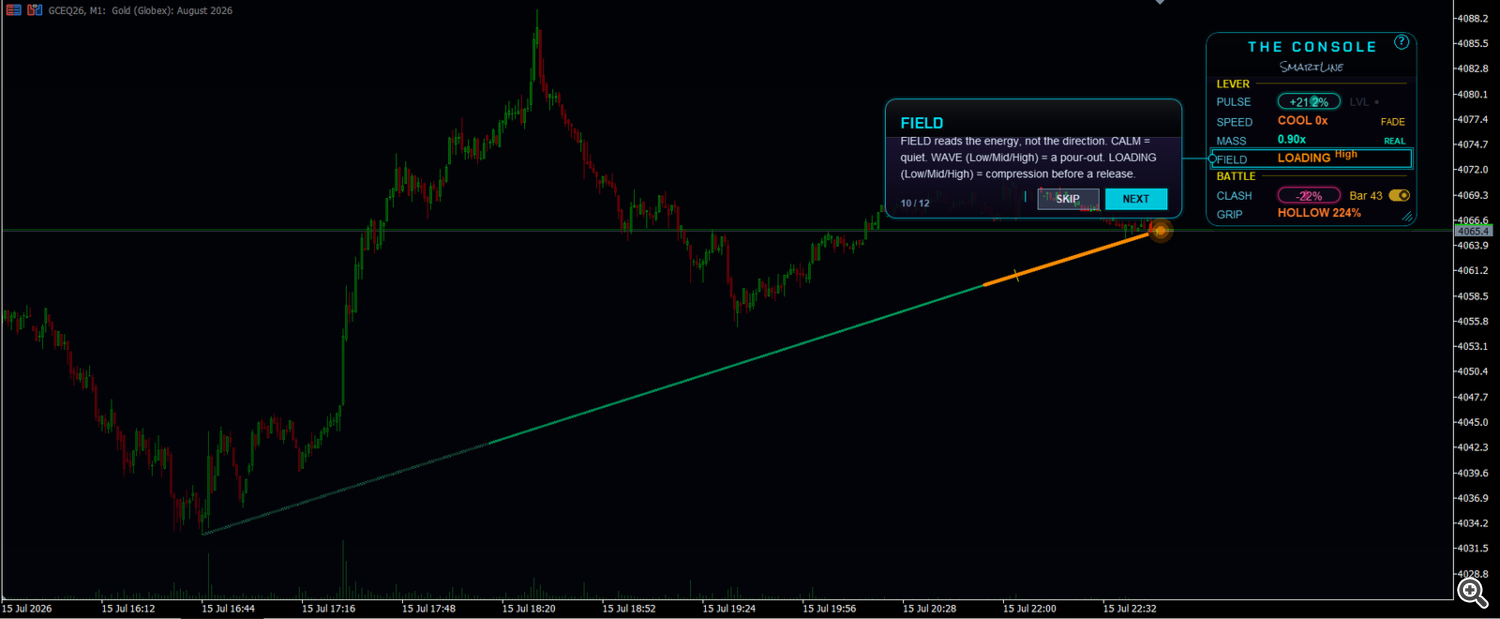The height and width of the screenshot is (619, 1500).
Task: Click the magnifier zoom icon
Action: [1471, 592]
